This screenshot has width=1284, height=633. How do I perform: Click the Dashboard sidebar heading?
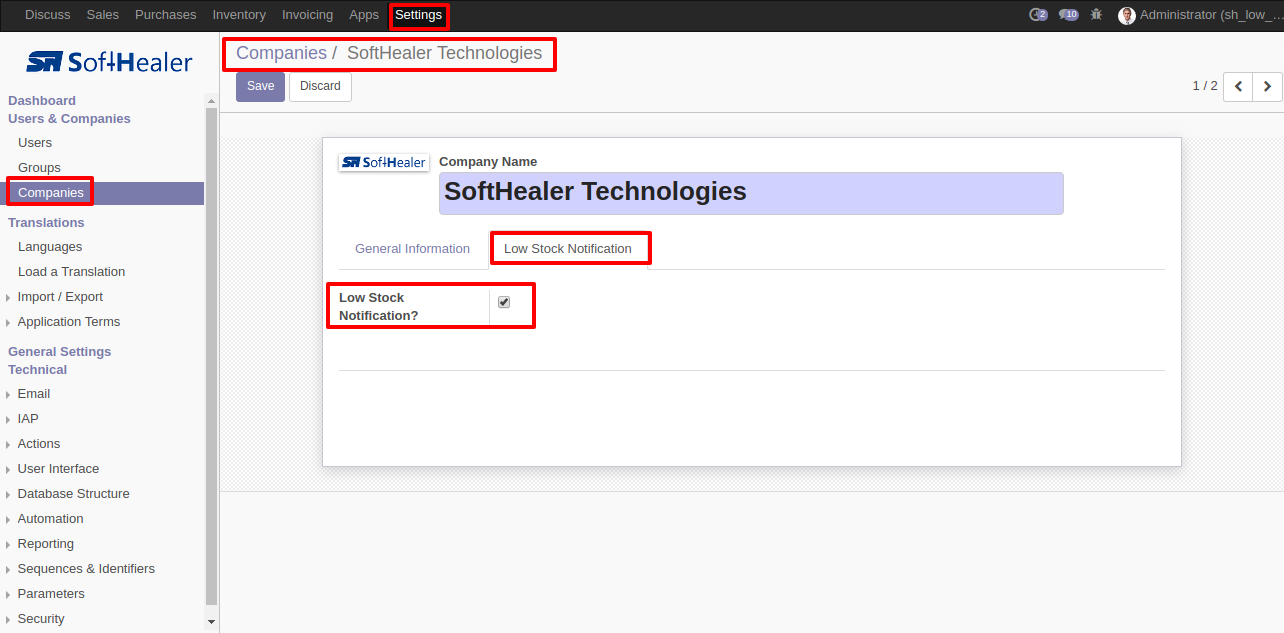click(42, 101)
